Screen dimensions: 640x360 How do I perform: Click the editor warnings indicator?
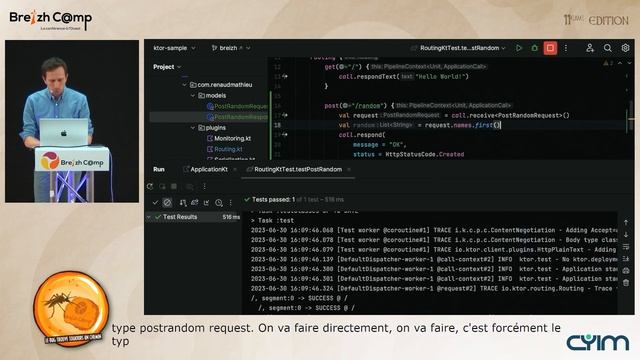tap(608, 63)
